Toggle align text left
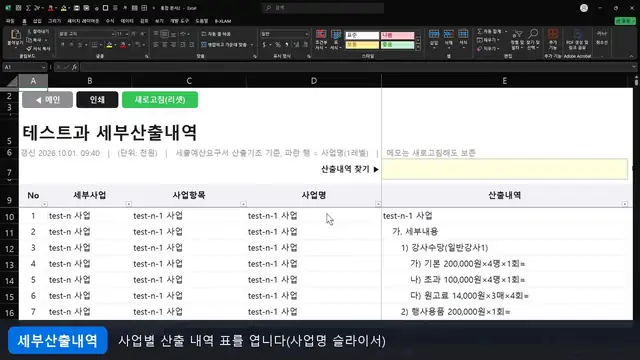The image size is (640, 360). click(x=156, y=44)
